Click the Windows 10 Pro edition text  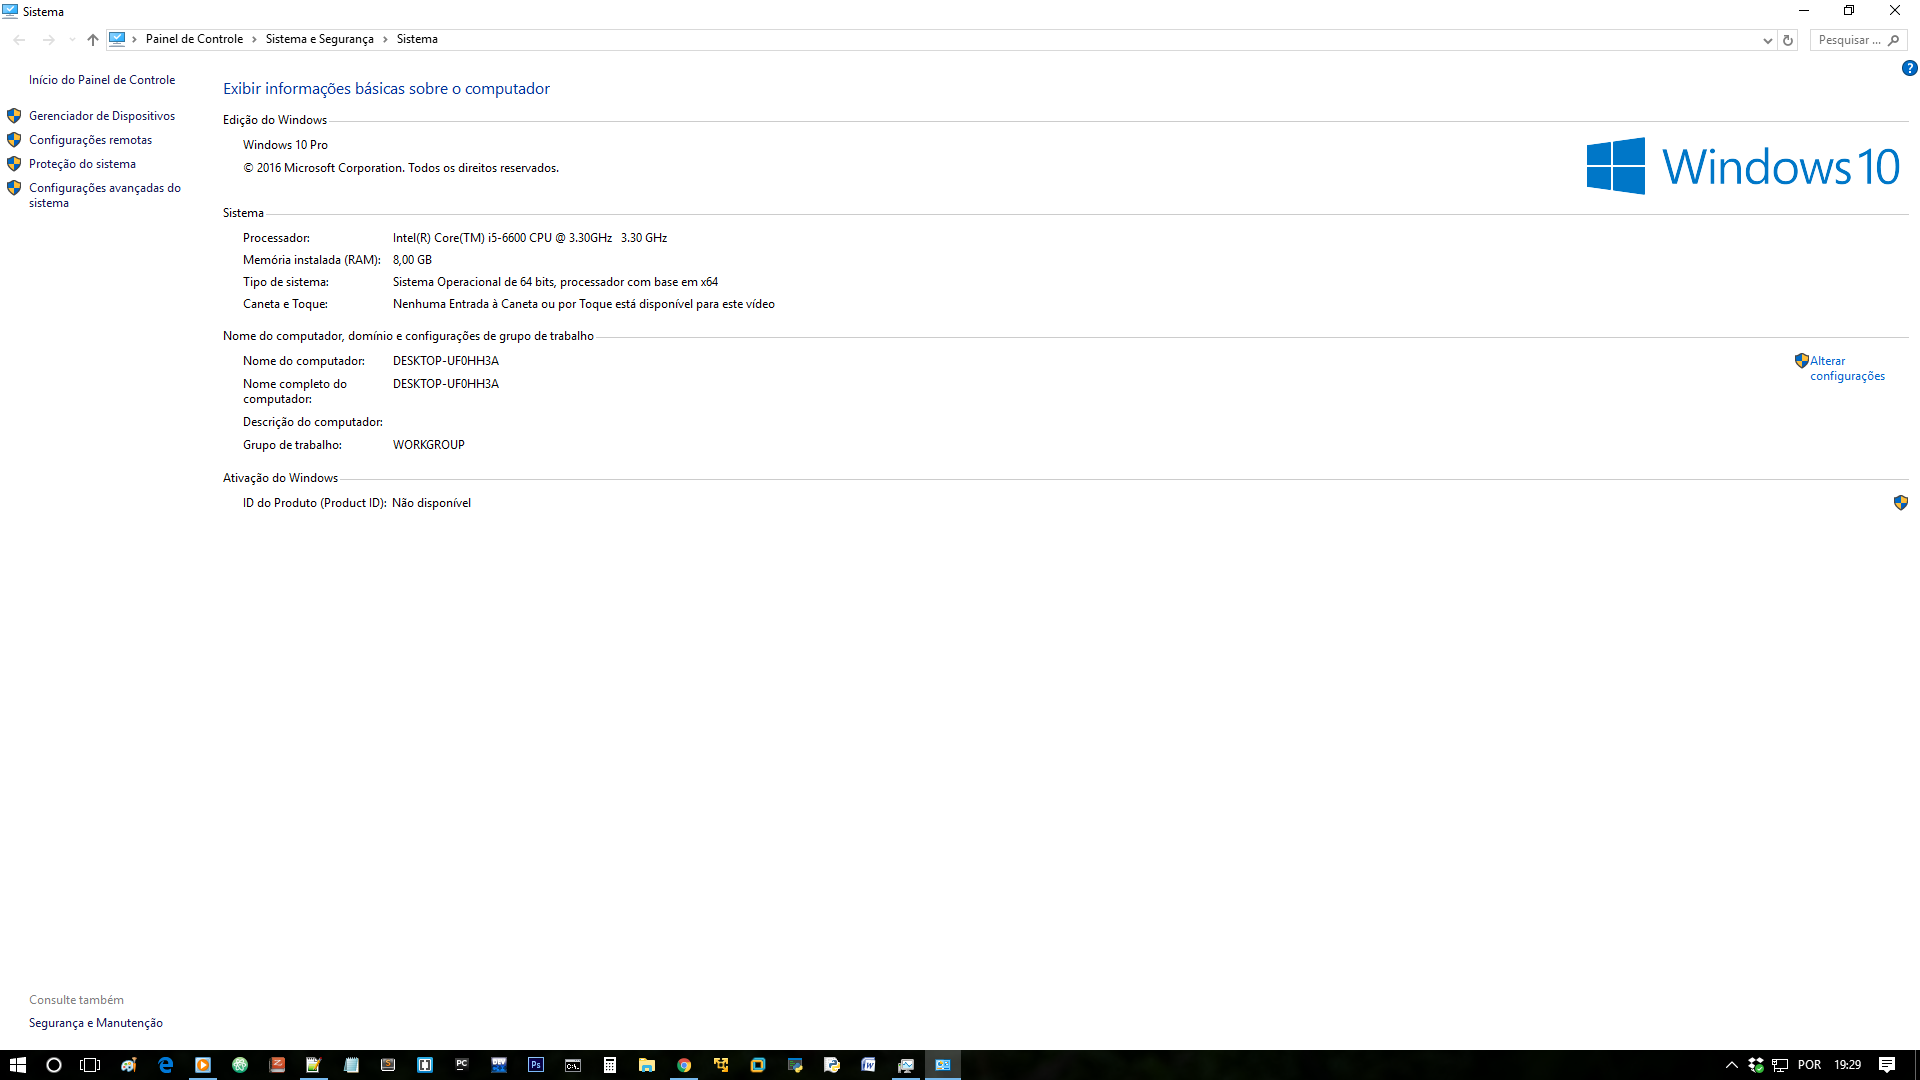[285, 145]
